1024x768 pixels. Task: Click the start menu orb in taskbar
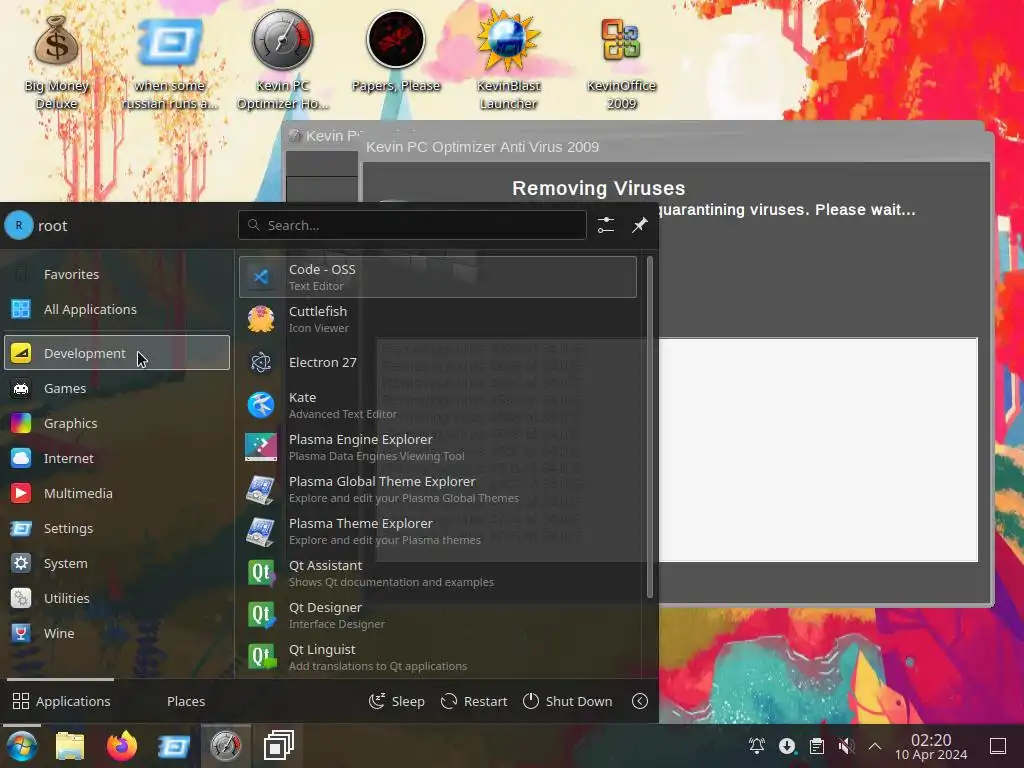tap(22, 746)
